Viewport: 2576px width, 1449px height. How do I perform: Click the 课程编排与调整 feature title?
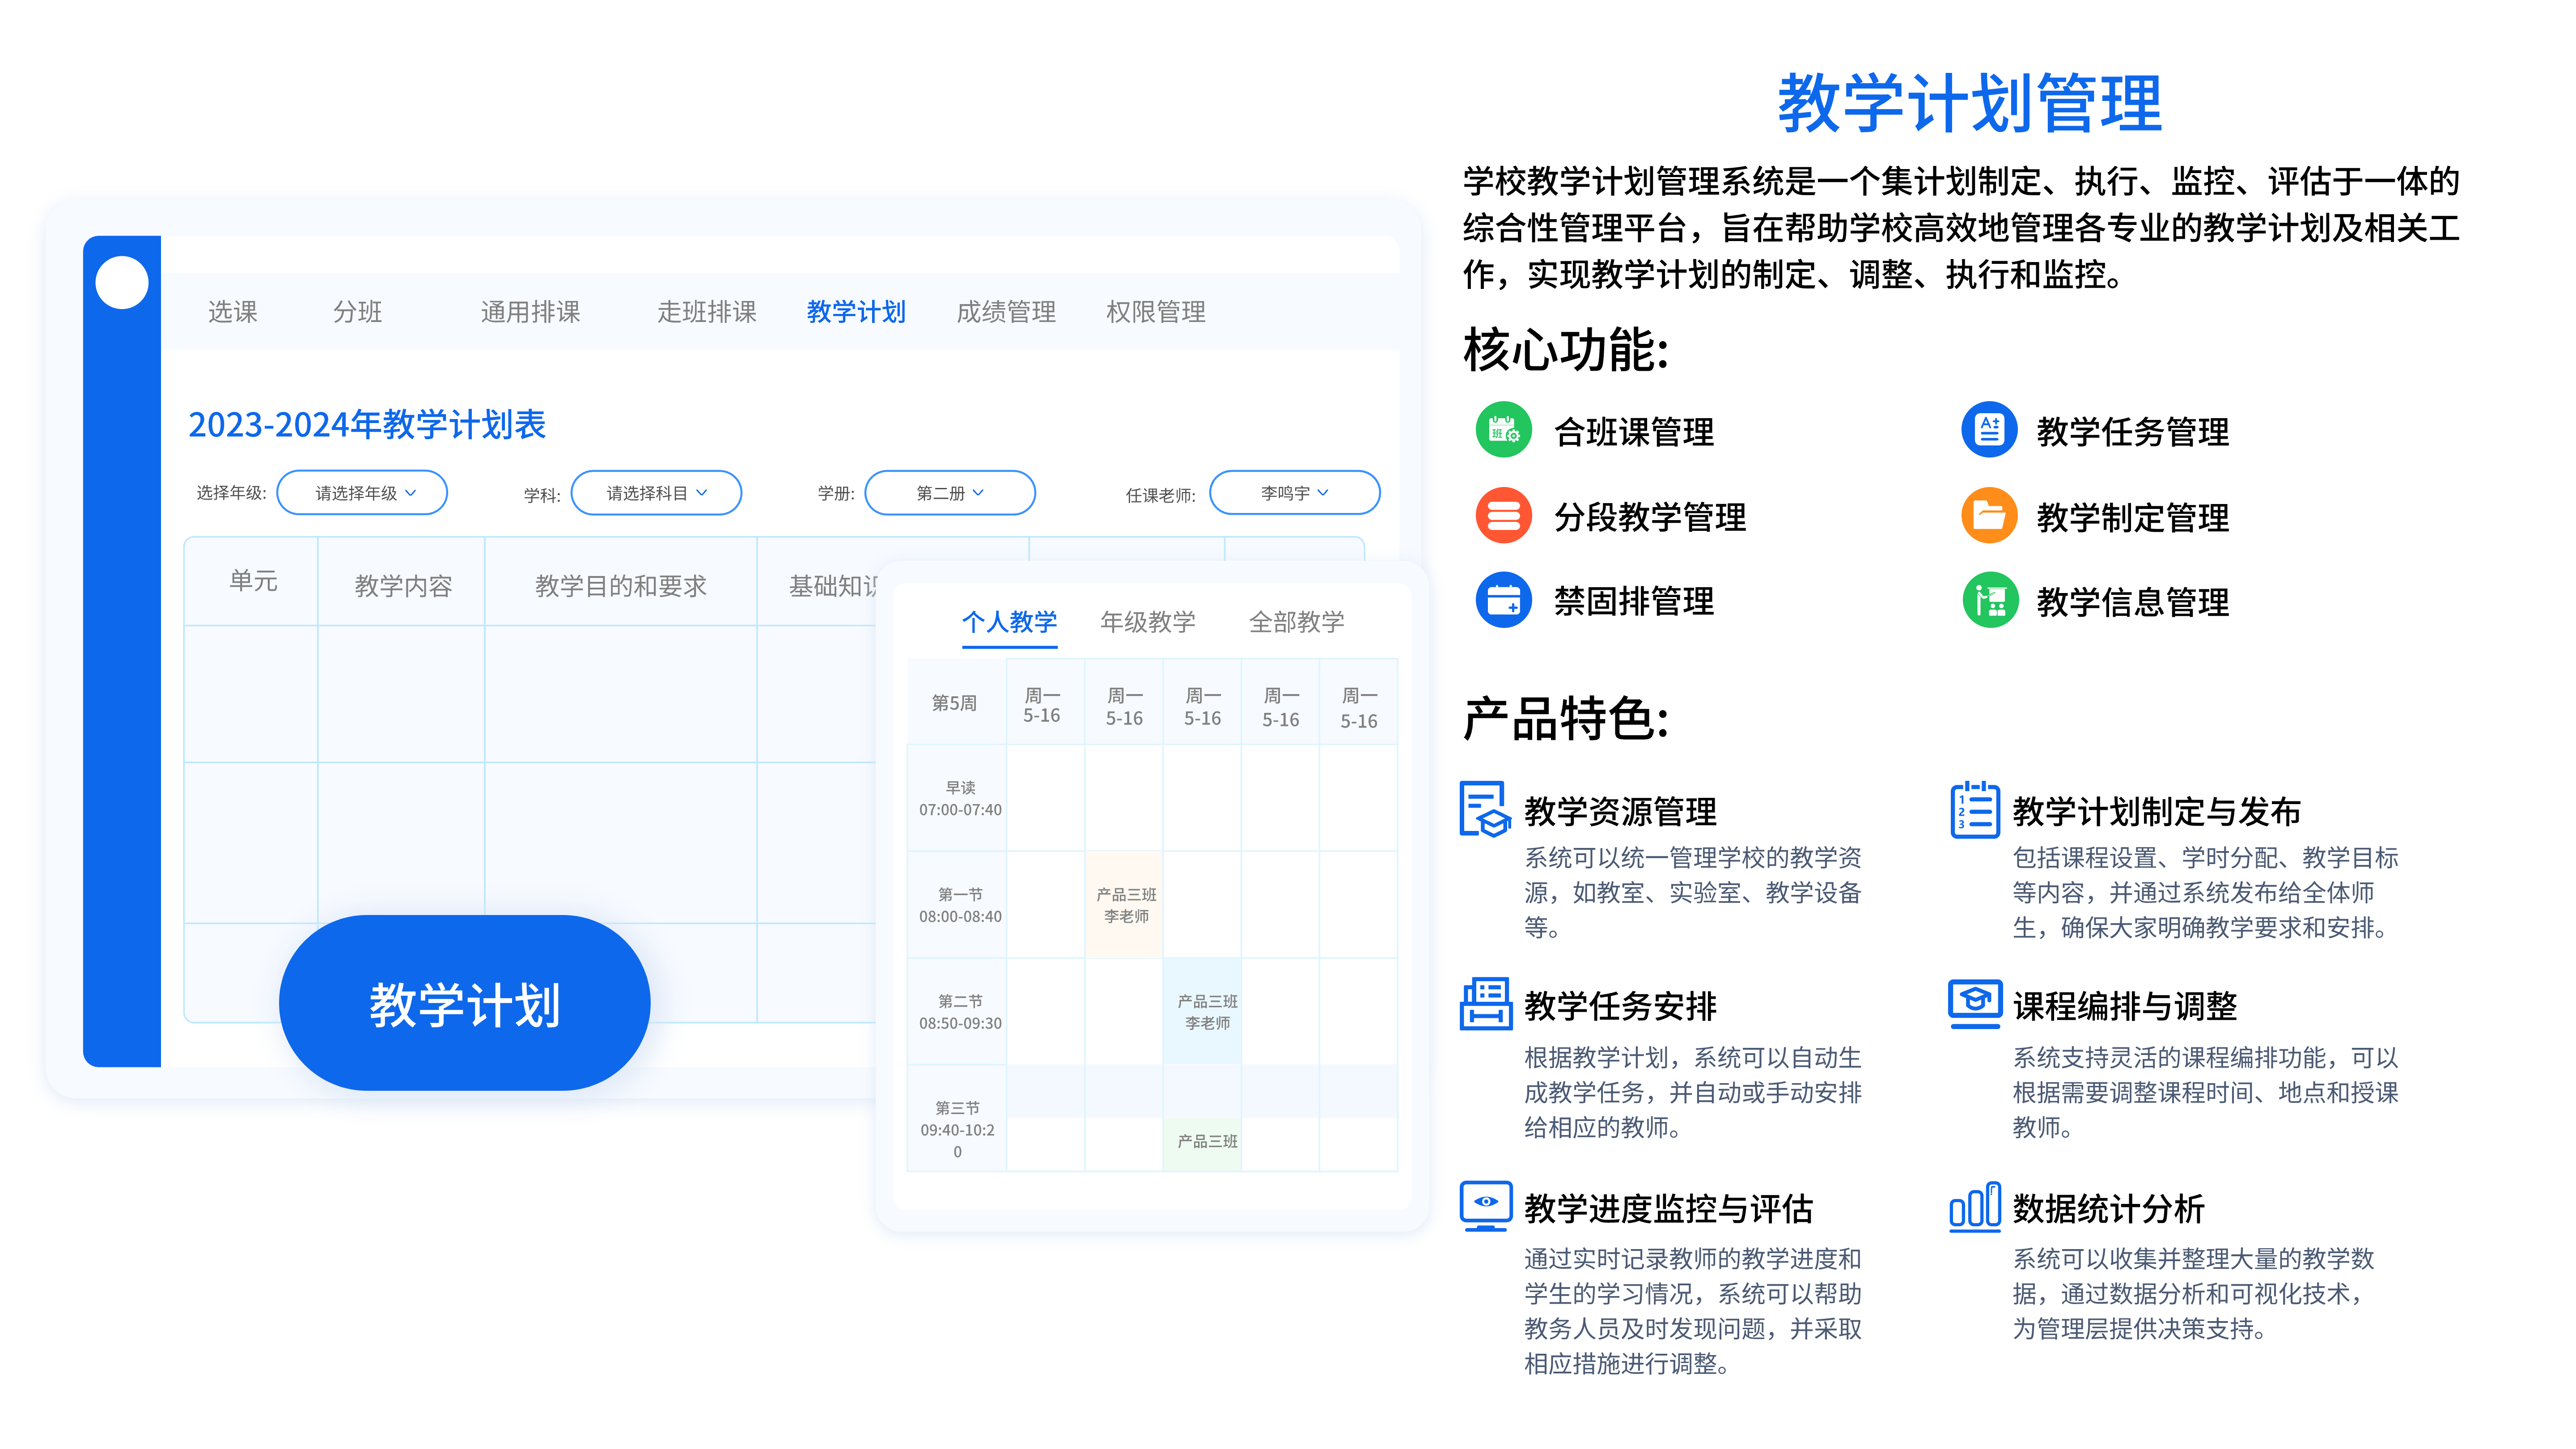tap(2125, 1006)
